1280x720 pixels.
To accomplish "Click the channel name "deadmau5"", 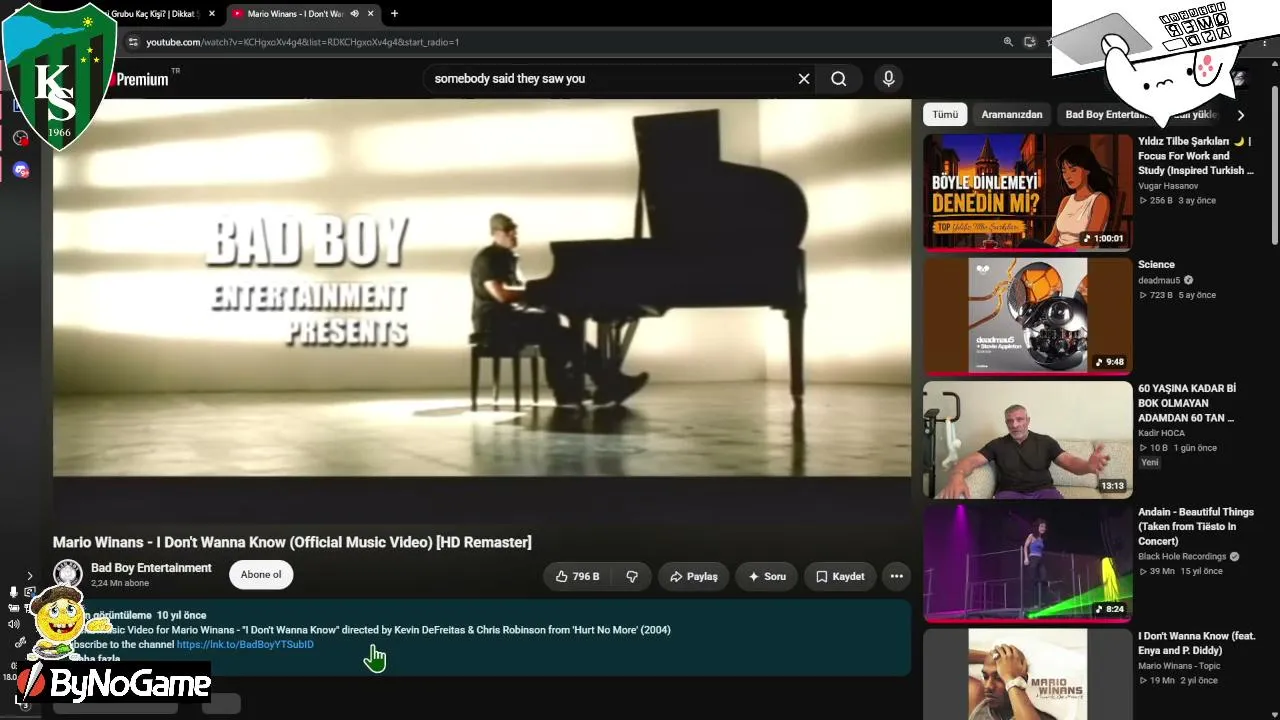I will pos(1159,281).
